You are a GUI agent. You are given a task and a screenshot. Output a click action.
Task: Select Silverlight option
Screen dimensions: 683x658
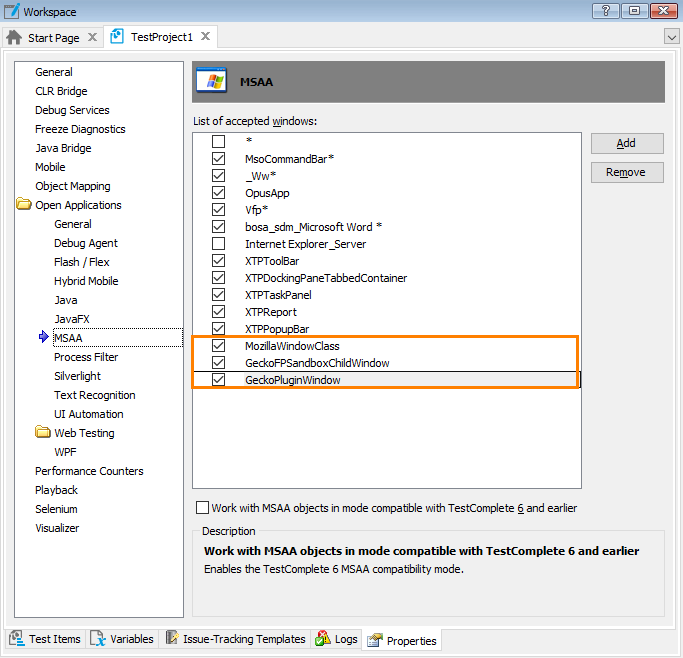pos(77,376)
